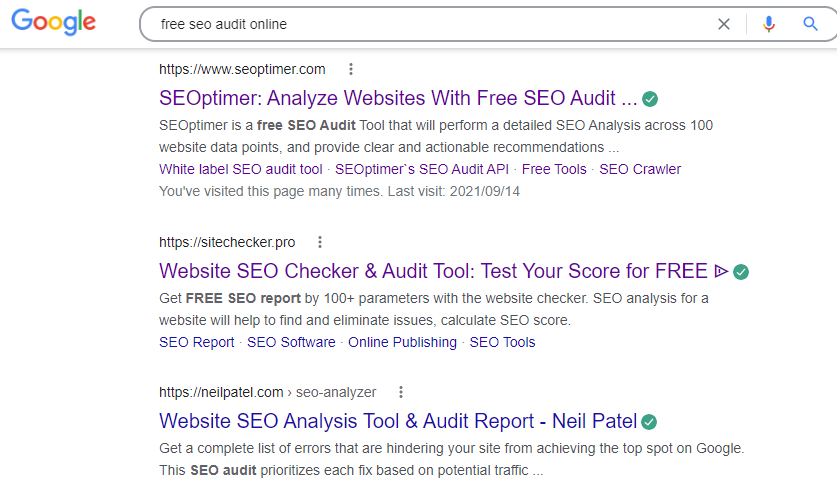This screenshot has width=837, height=480.
Task: Click green verified badge beside Neil Patel title
Action: tap(649, 421)
